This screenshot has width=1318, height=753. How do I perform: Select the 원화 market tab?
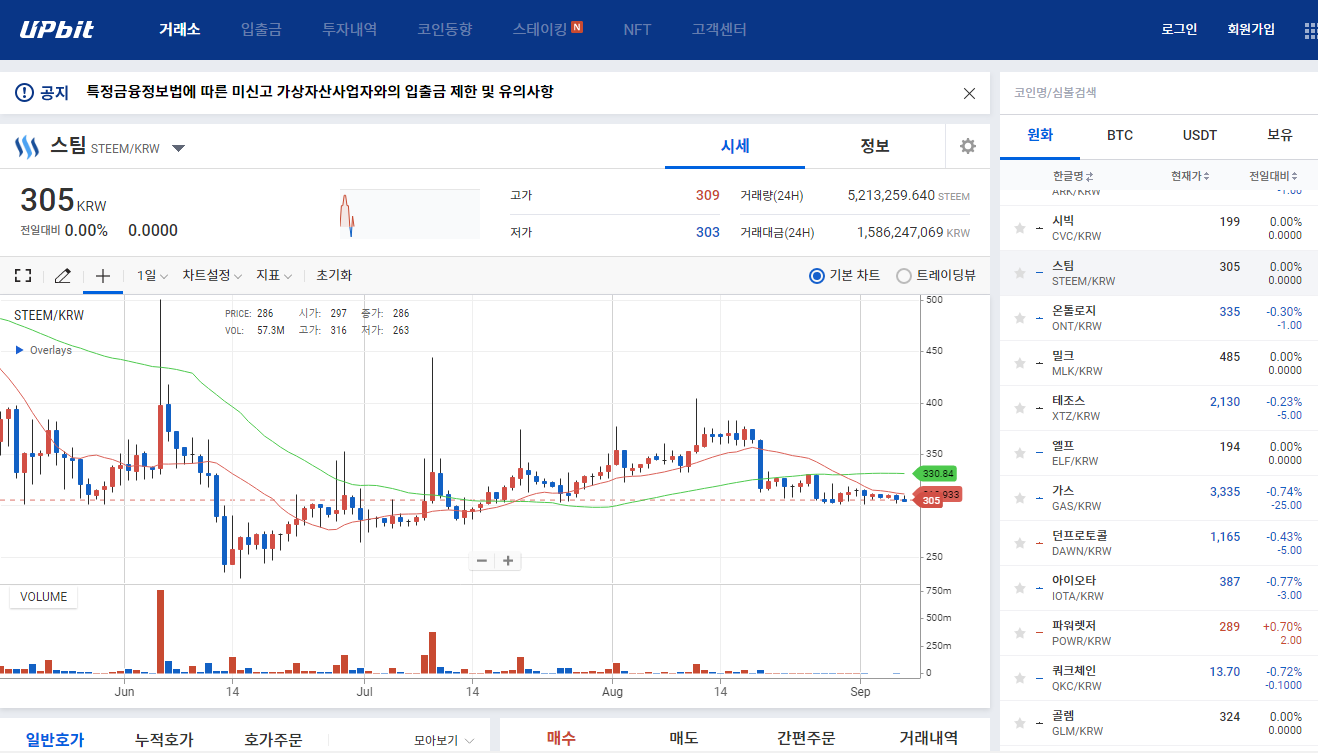pyautogui.click(x=1040, y=135)
